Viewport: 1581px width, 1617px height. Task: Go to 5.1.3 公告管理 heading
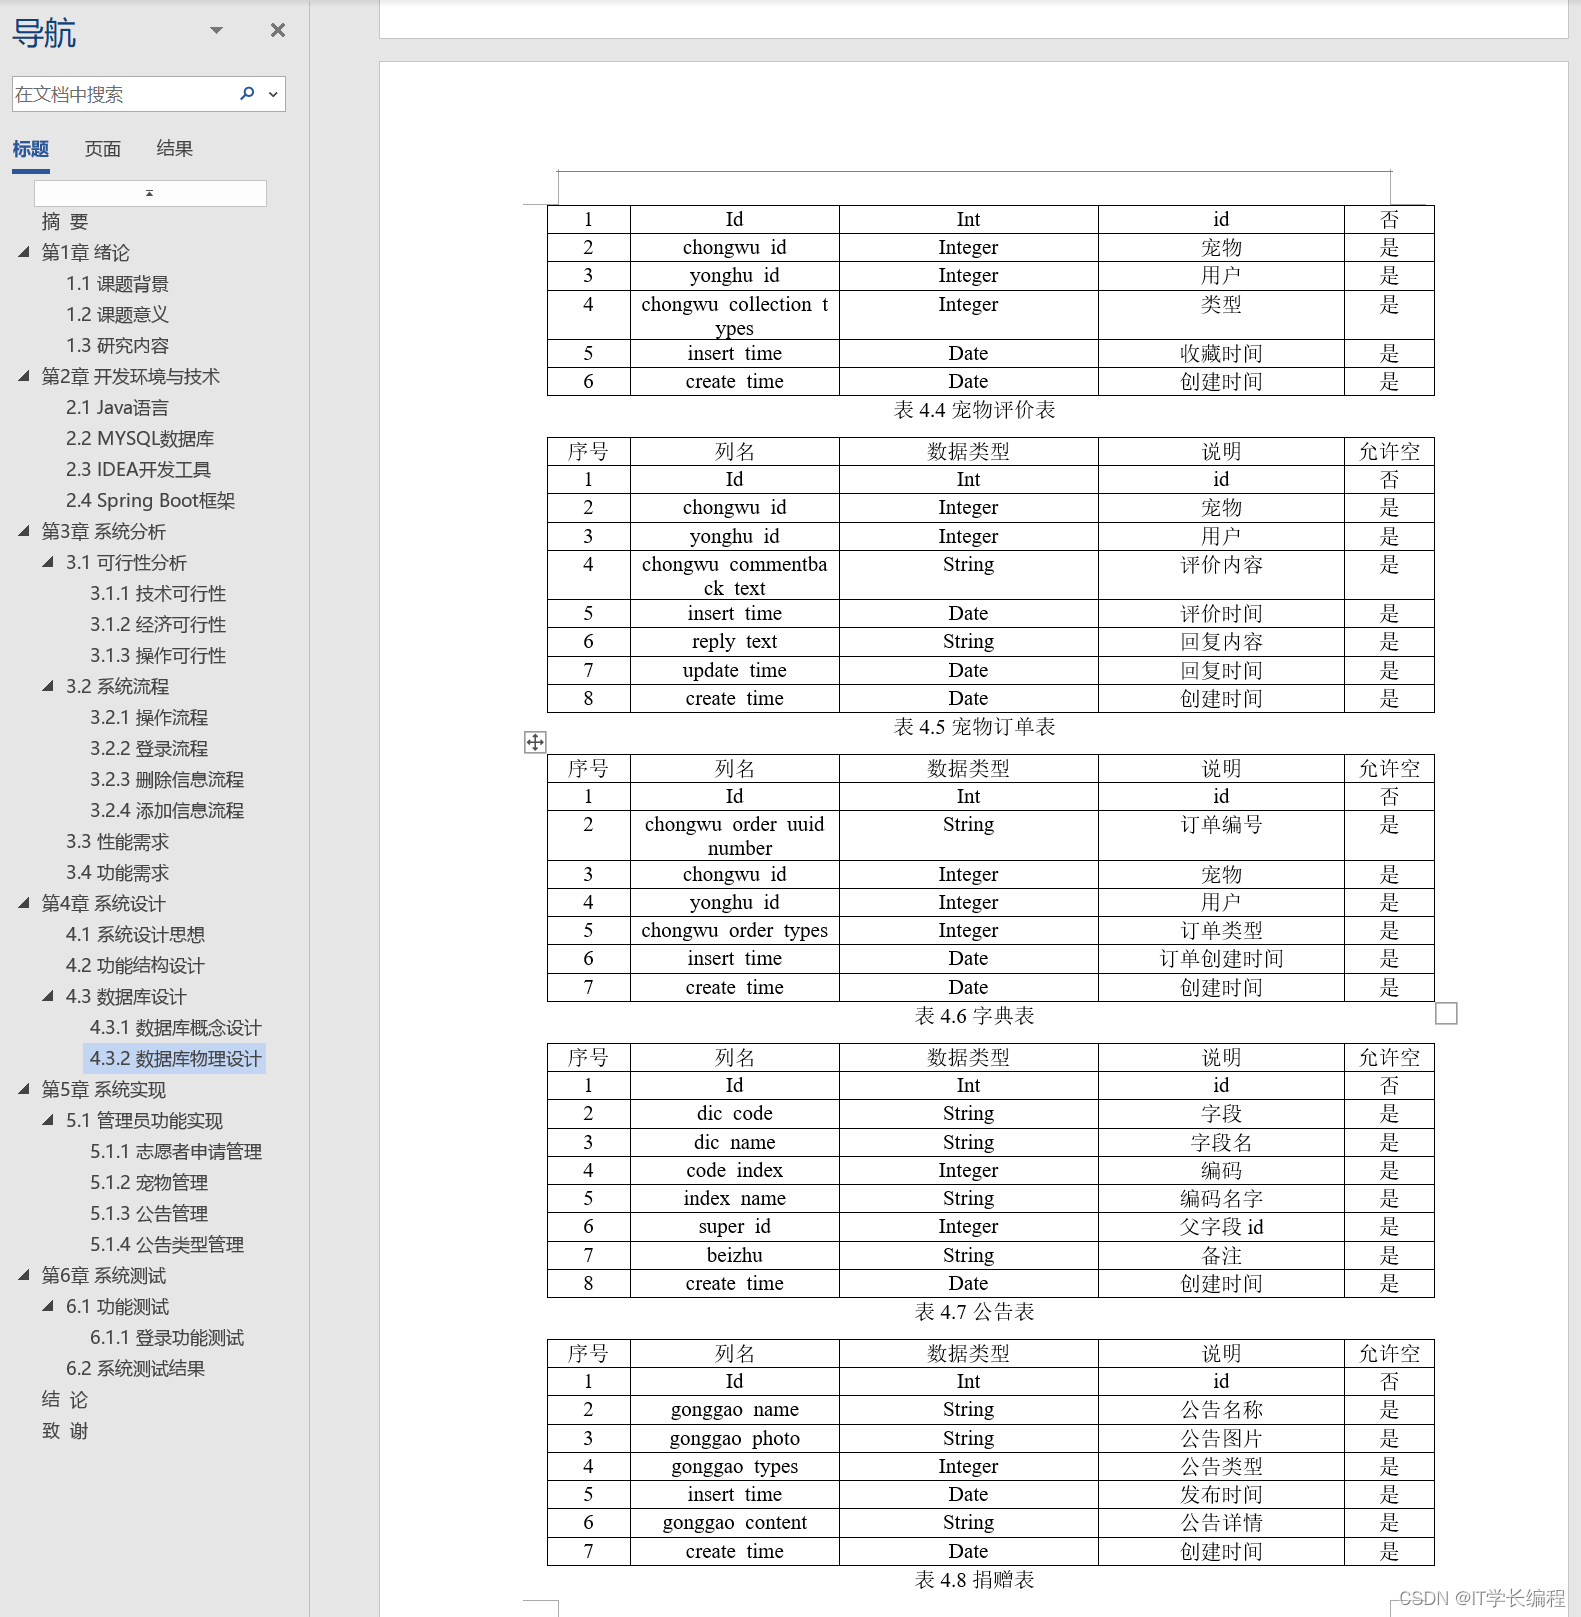coord(149,1214)
